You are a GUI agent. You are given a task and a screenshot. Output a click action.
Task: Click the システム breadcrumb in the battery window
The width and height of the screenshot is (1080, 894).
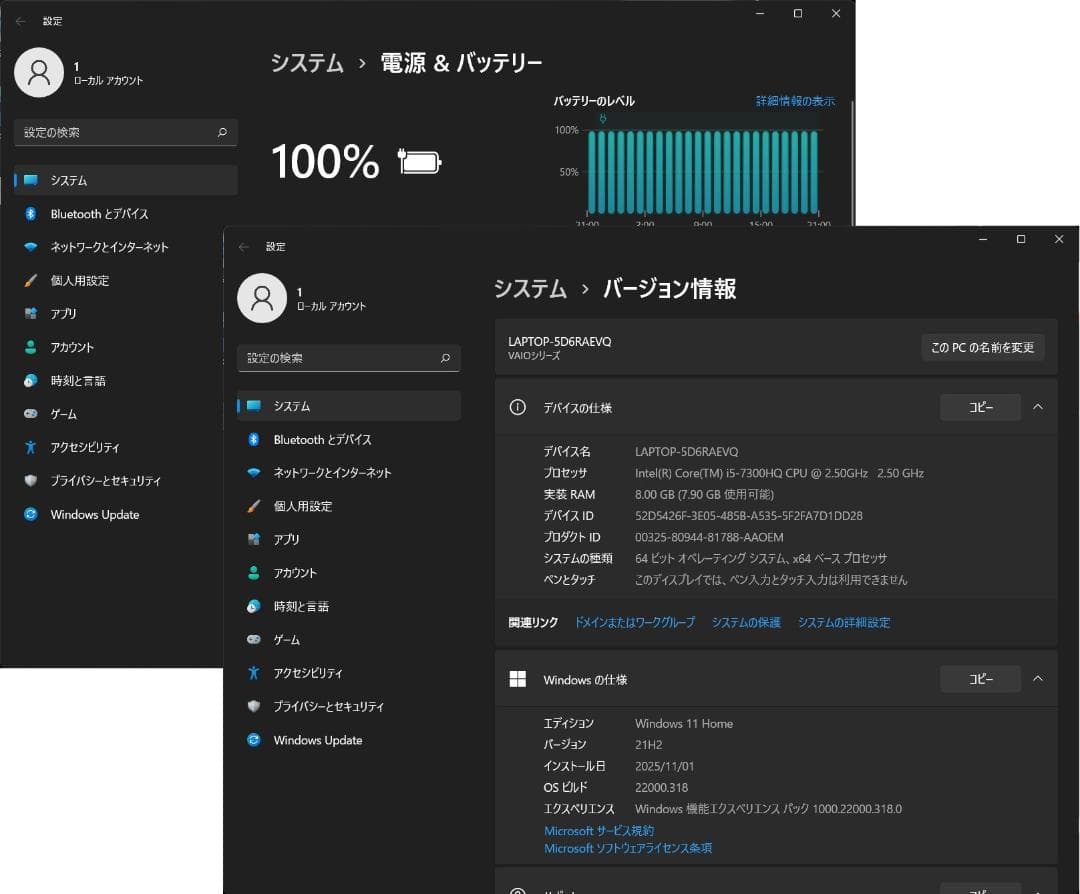tap(307, 63)
